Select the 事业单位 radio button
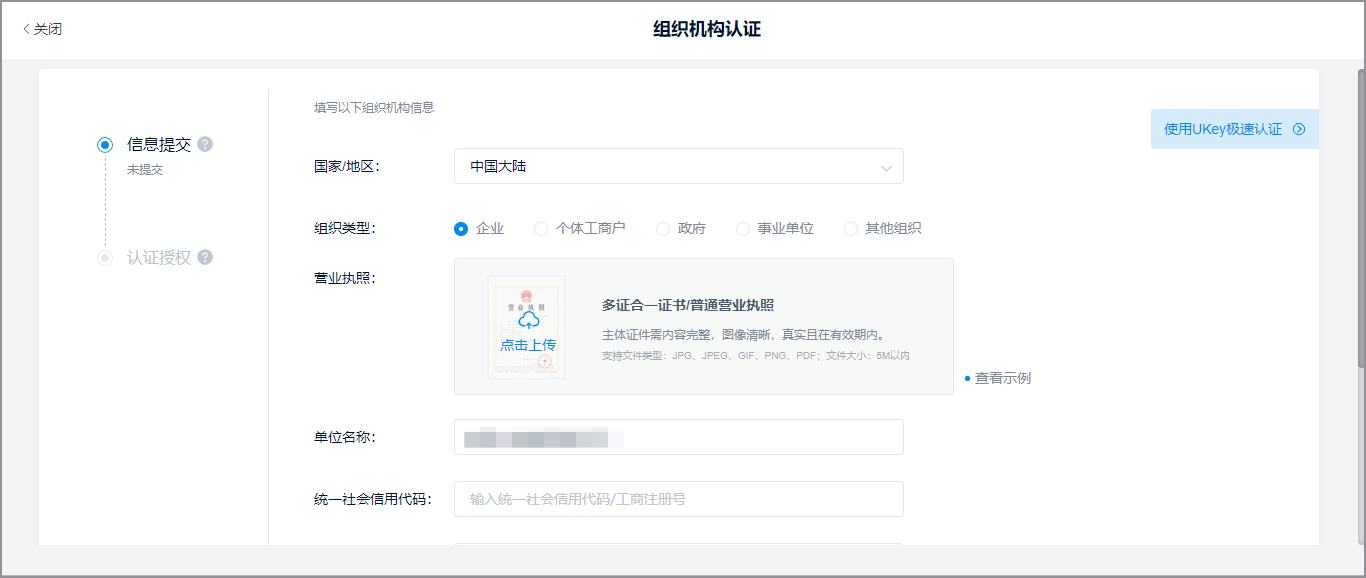The height and width of the screenshot is (578, 1366). (x=743, y=228)
